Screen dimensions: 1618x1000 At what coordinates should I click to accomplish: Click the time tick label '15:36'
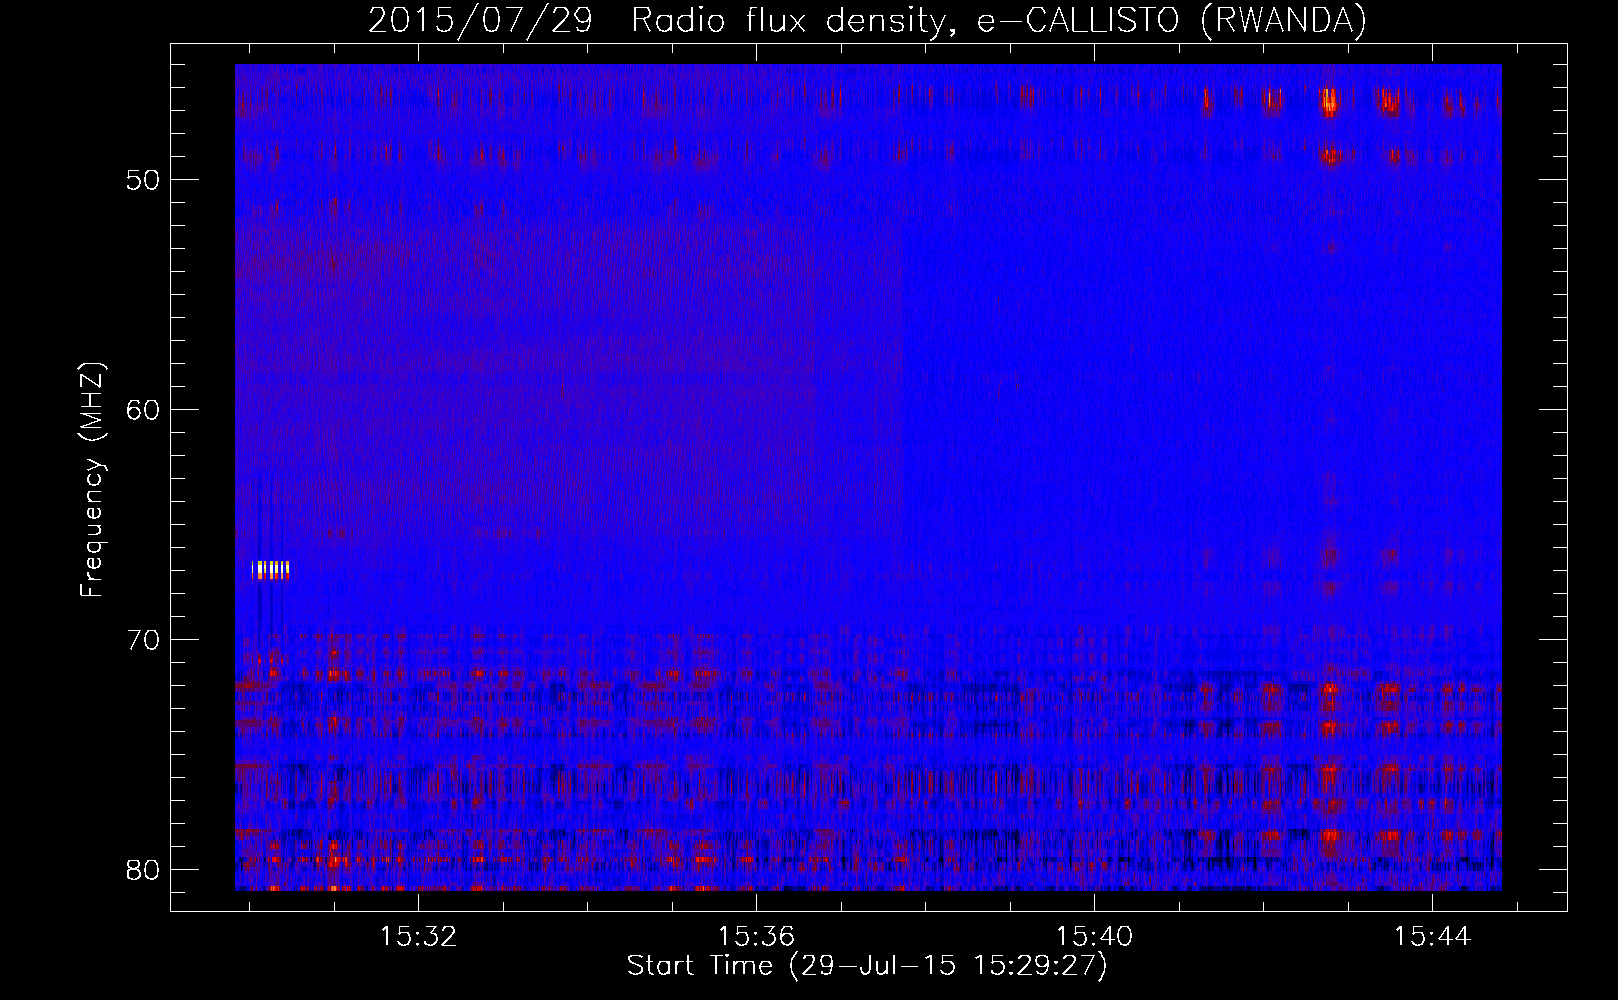coord(756,936)
